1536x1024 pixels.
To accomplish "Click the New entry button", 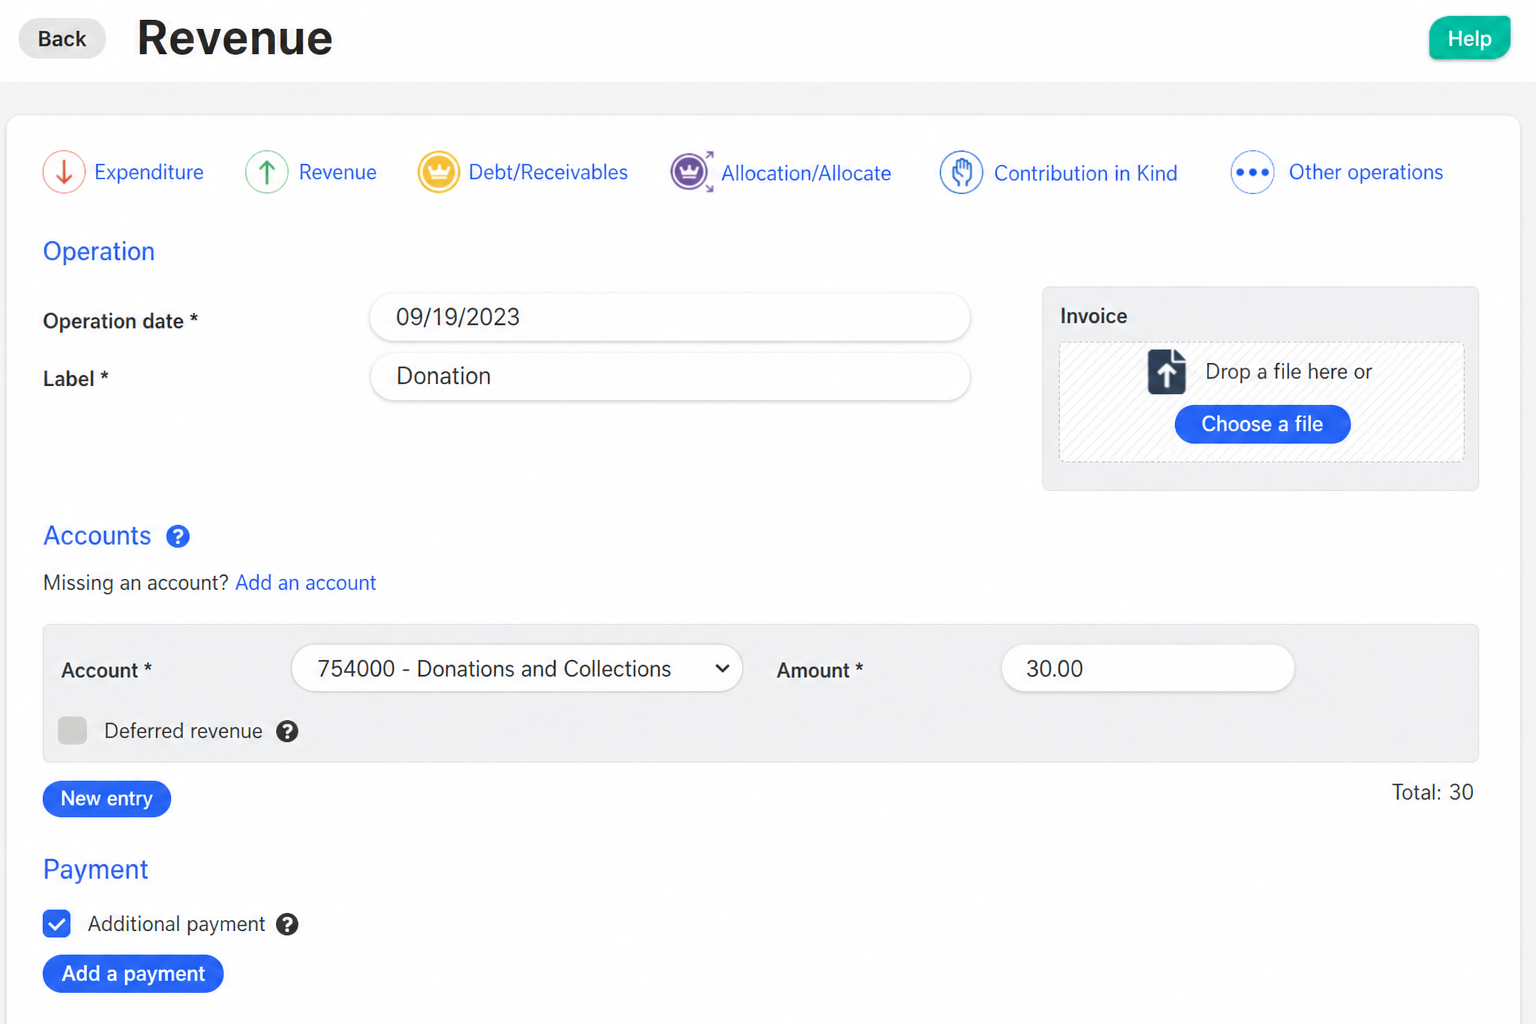I will coord(107,799).
